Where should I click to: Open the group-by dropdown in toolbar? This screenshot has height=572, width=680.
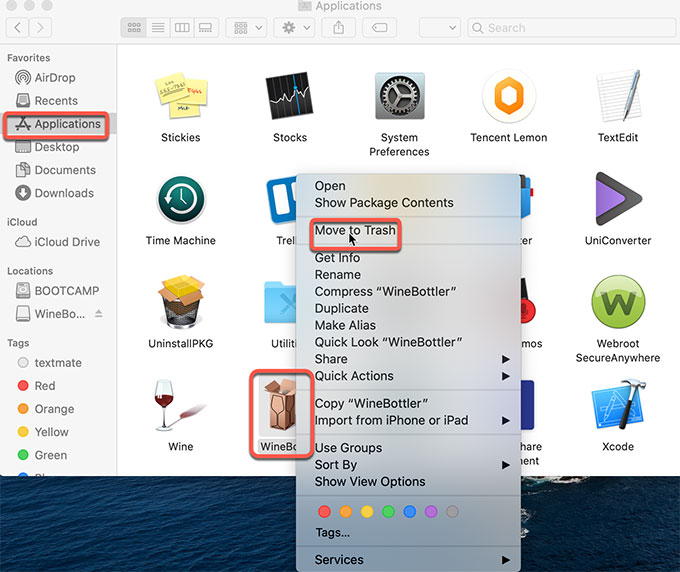coord(247,28)
